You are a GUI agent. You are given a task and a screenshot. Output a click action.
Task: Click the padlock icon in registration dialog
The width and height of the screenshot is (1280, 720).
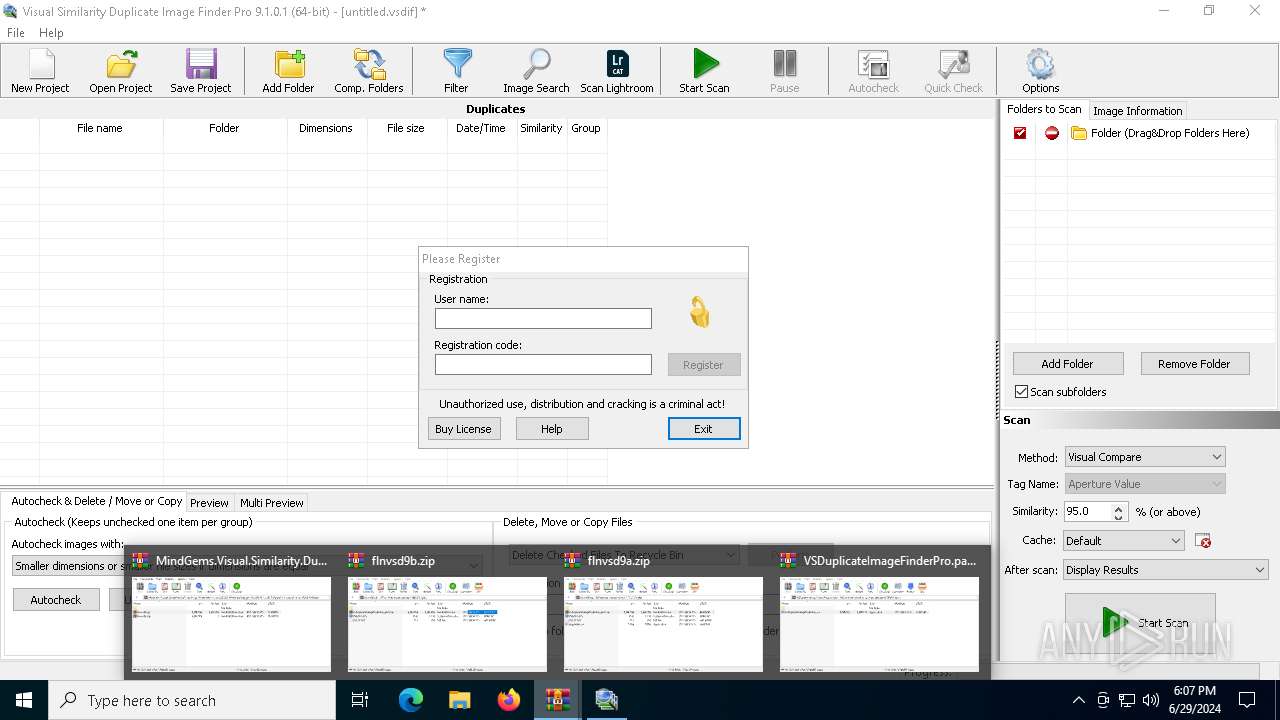coord(699,313)
